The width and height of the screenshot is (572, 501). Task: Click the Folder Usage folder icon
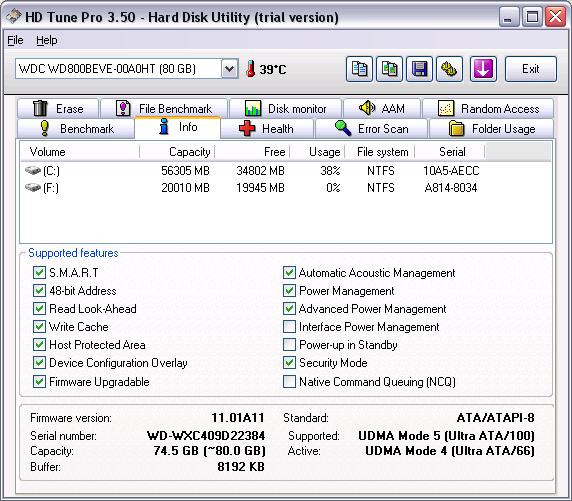[x=456, y=128]
